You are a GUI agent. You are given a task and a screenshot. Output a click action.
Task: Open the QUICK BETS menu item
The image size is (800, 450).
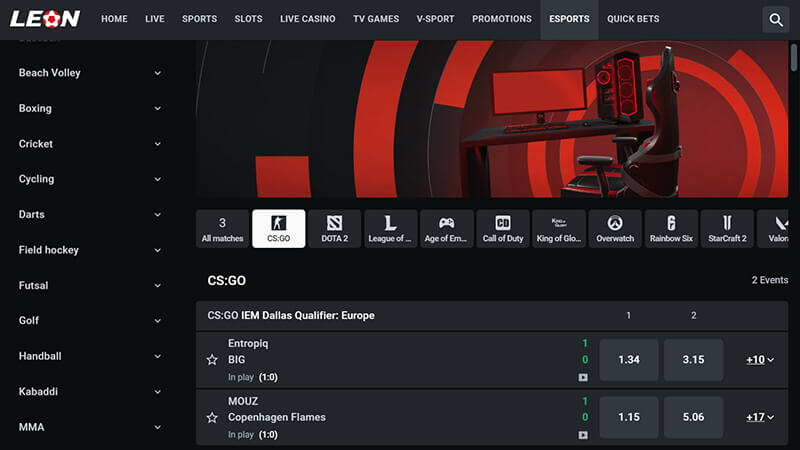click(633, 19)
